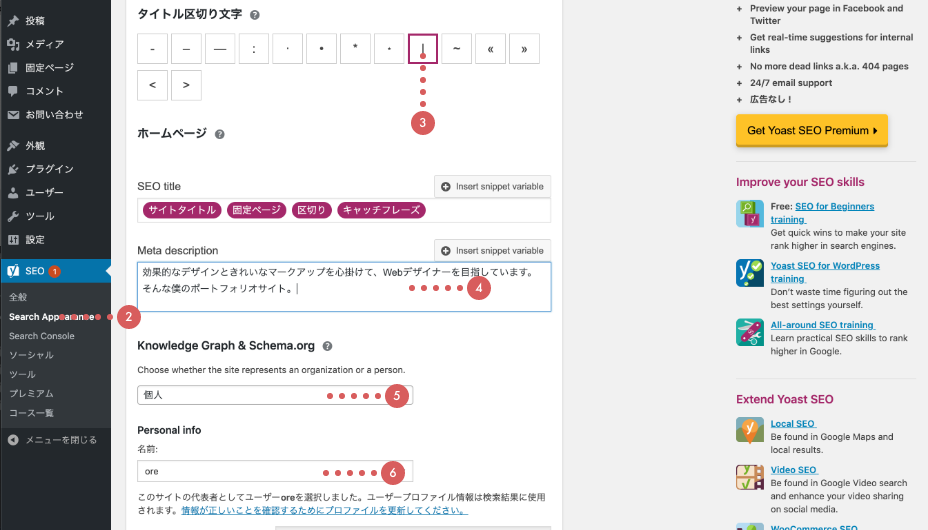Open the 投稿 (Posts) pin icon menu
The image size is (928, 530).
point(14,20)
